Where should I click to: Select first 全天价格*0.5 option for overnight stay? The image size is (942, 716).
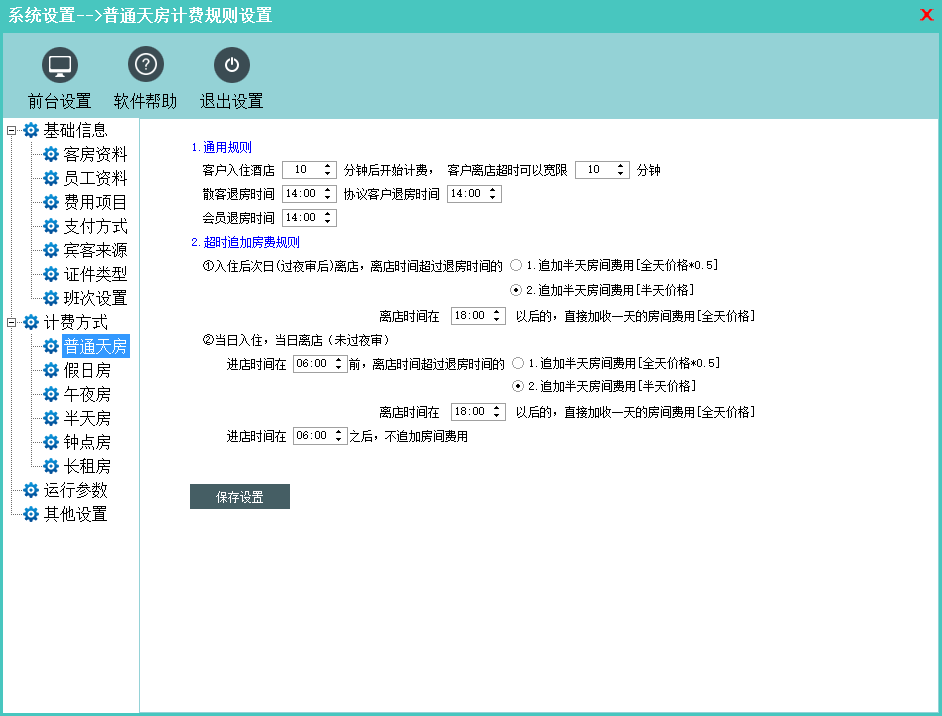click(516, 266)
